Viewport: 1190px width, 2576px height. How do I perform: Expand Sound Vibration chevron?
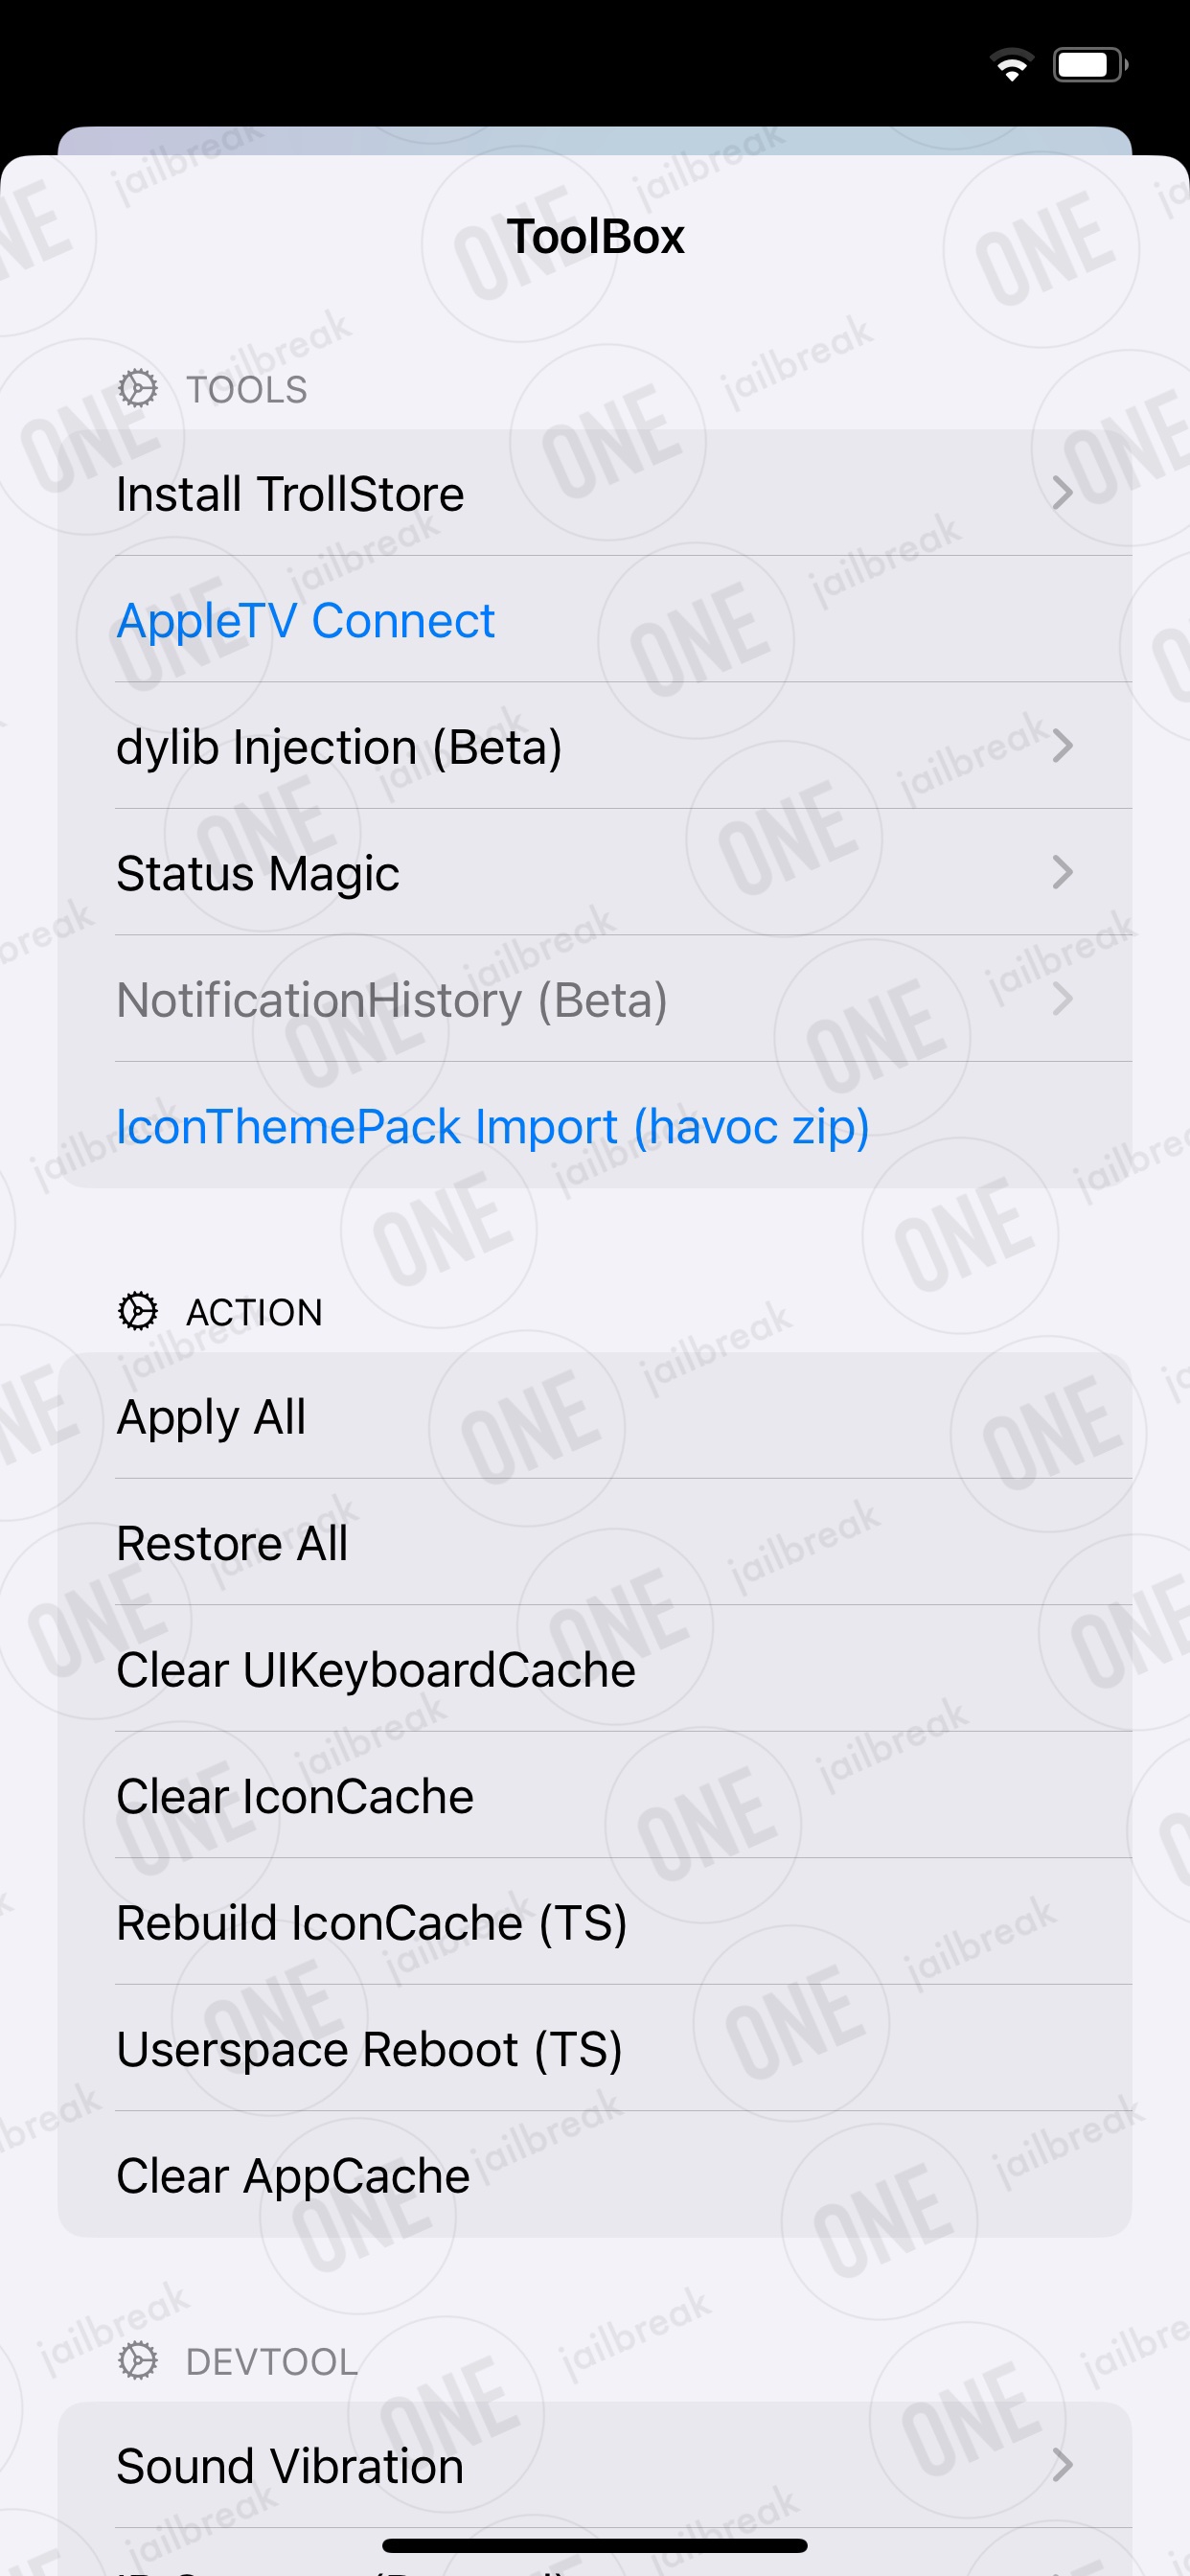pyautogui.click(x=1063, y=2465)
